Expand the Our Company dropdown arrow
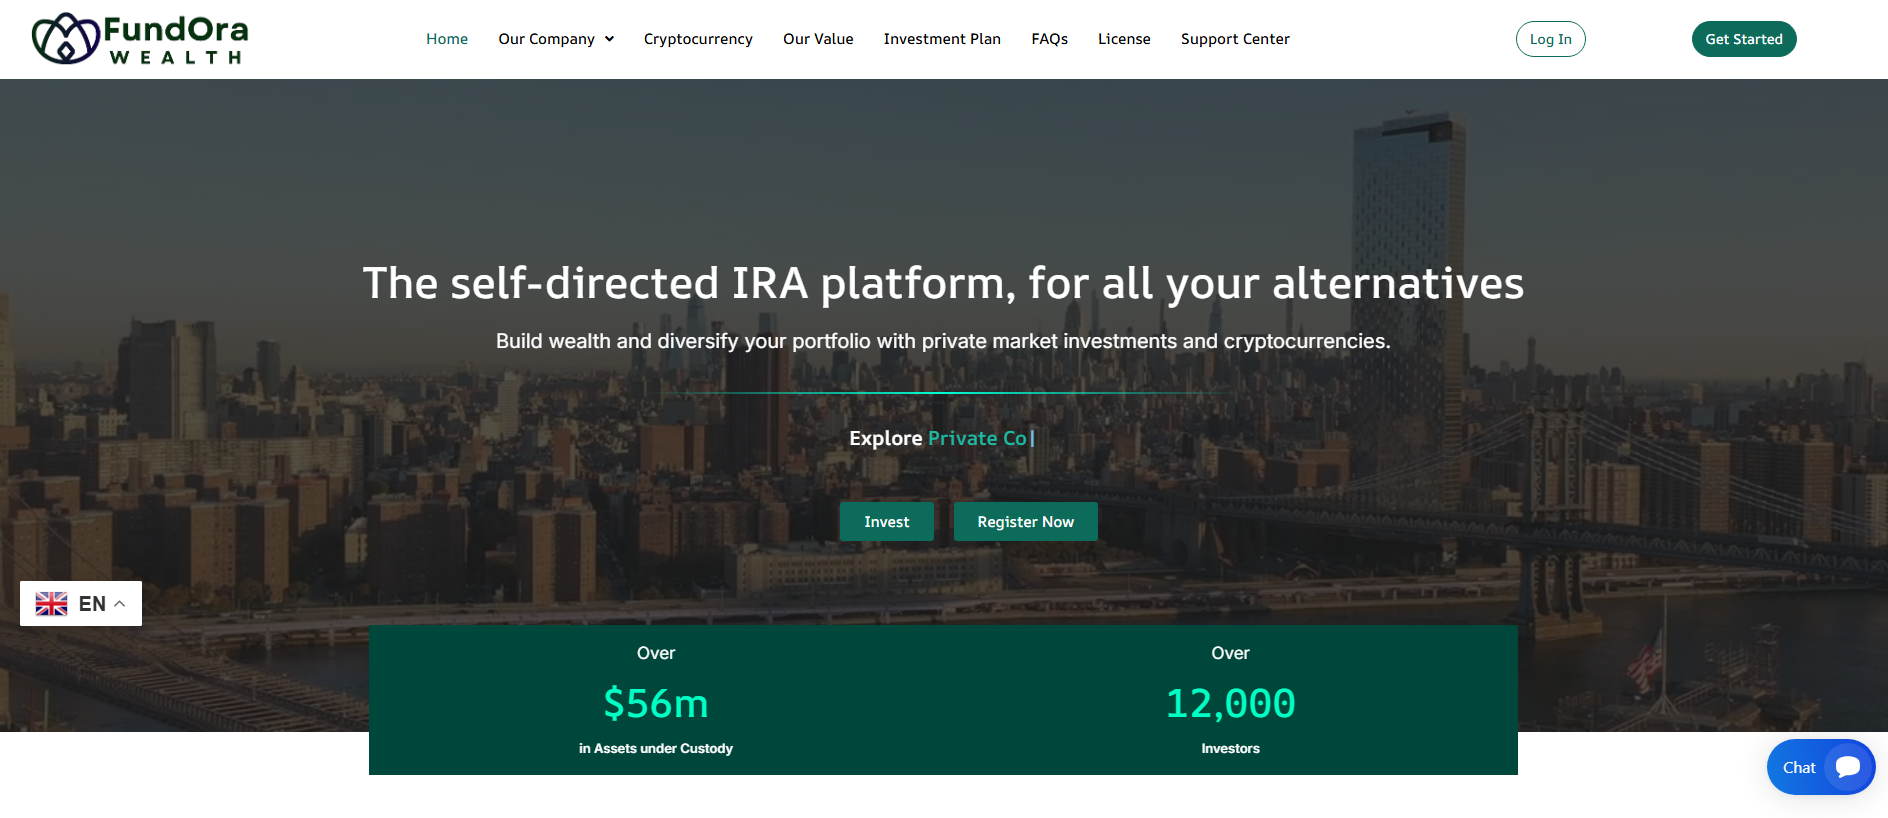Image resolution: width=1888 pixels, height=818 pixels. point(609,39)
